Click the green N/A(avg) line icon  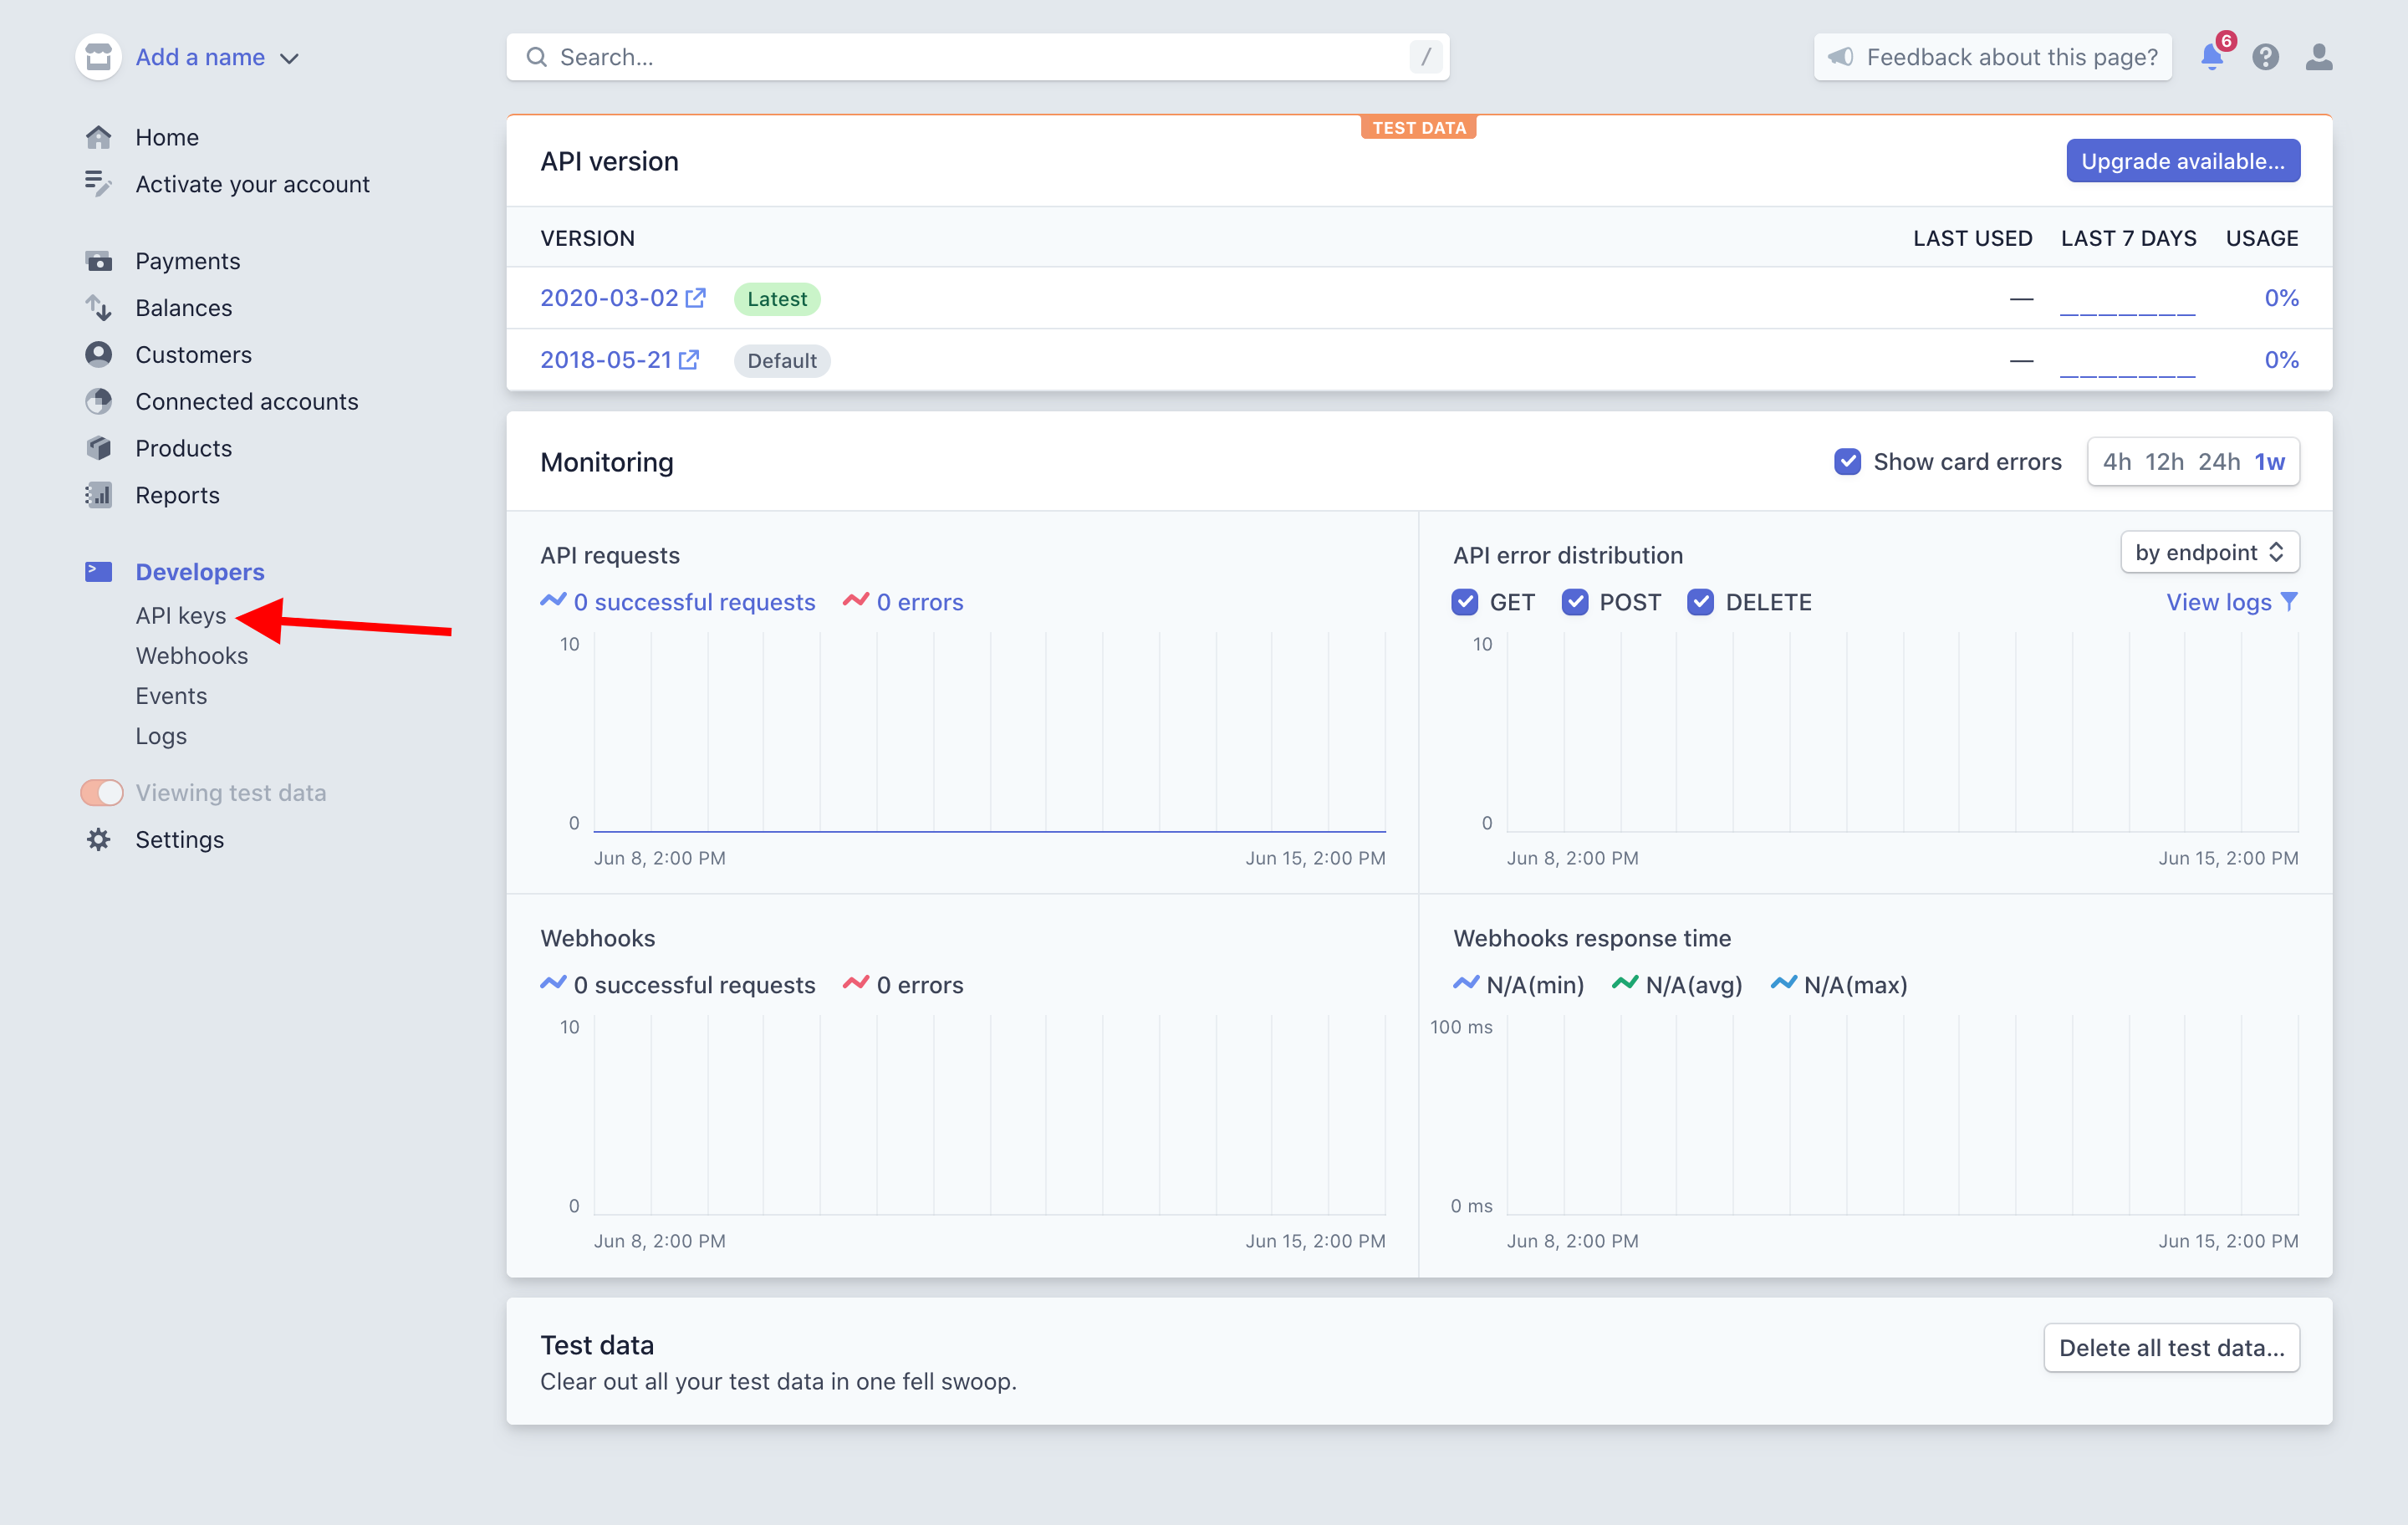(x=1625, y=984)
